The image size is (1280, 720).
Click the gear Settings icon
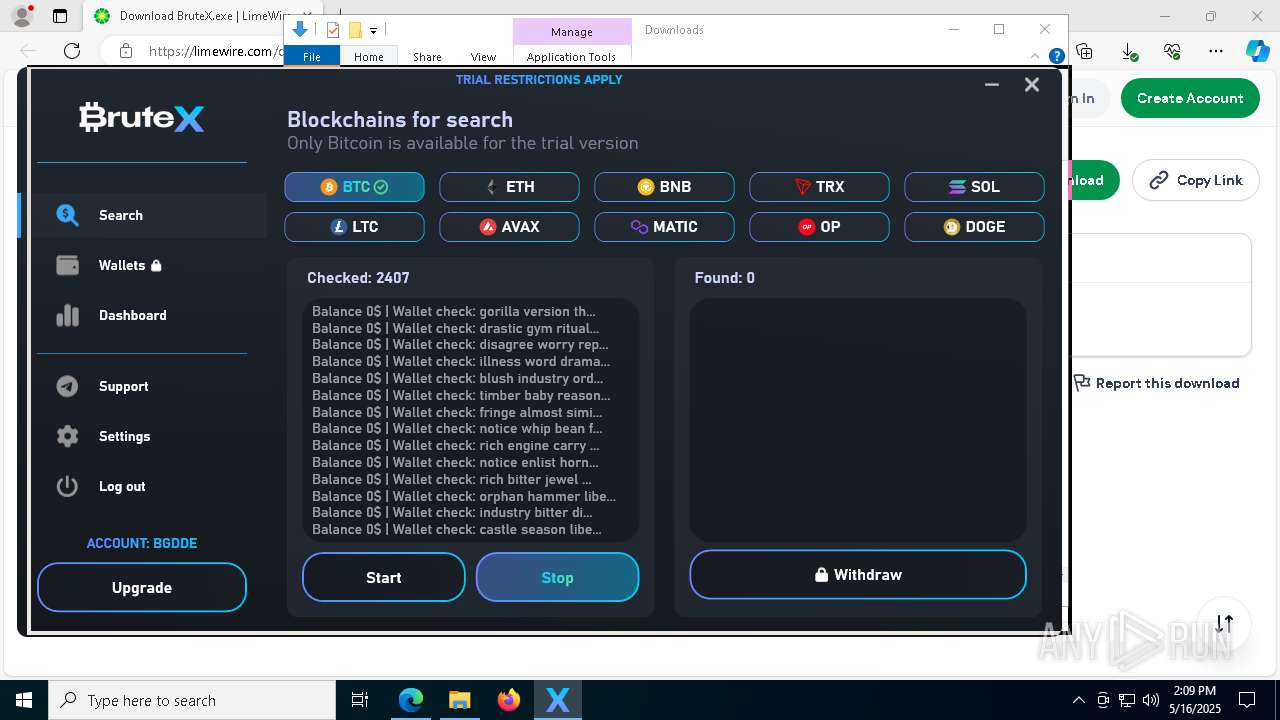click(x=67, y=436)
